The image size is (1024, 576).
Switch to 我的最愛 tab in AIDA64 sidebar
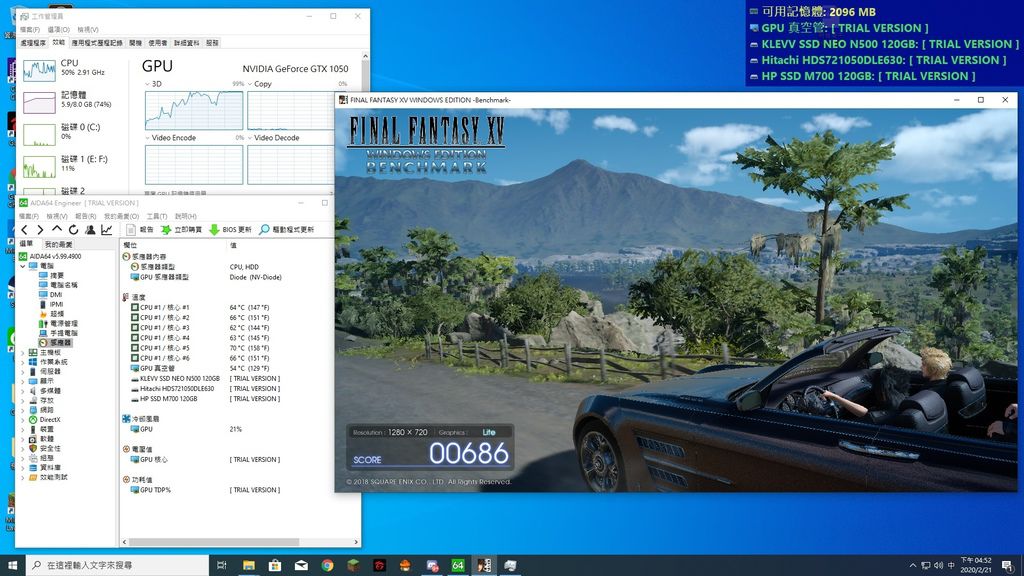[x=58, y=244]
